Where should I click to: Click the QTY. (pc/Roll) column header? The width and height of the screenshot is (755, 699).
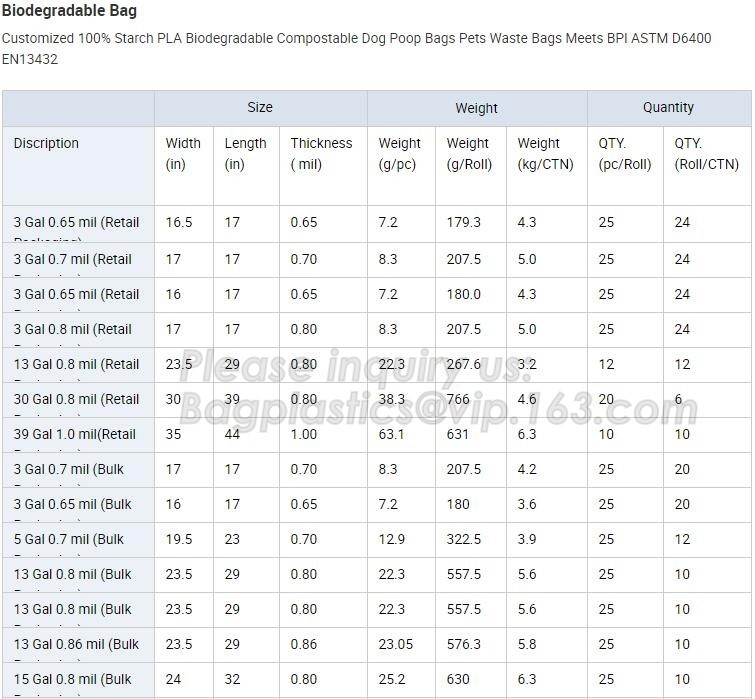(625, 154)
